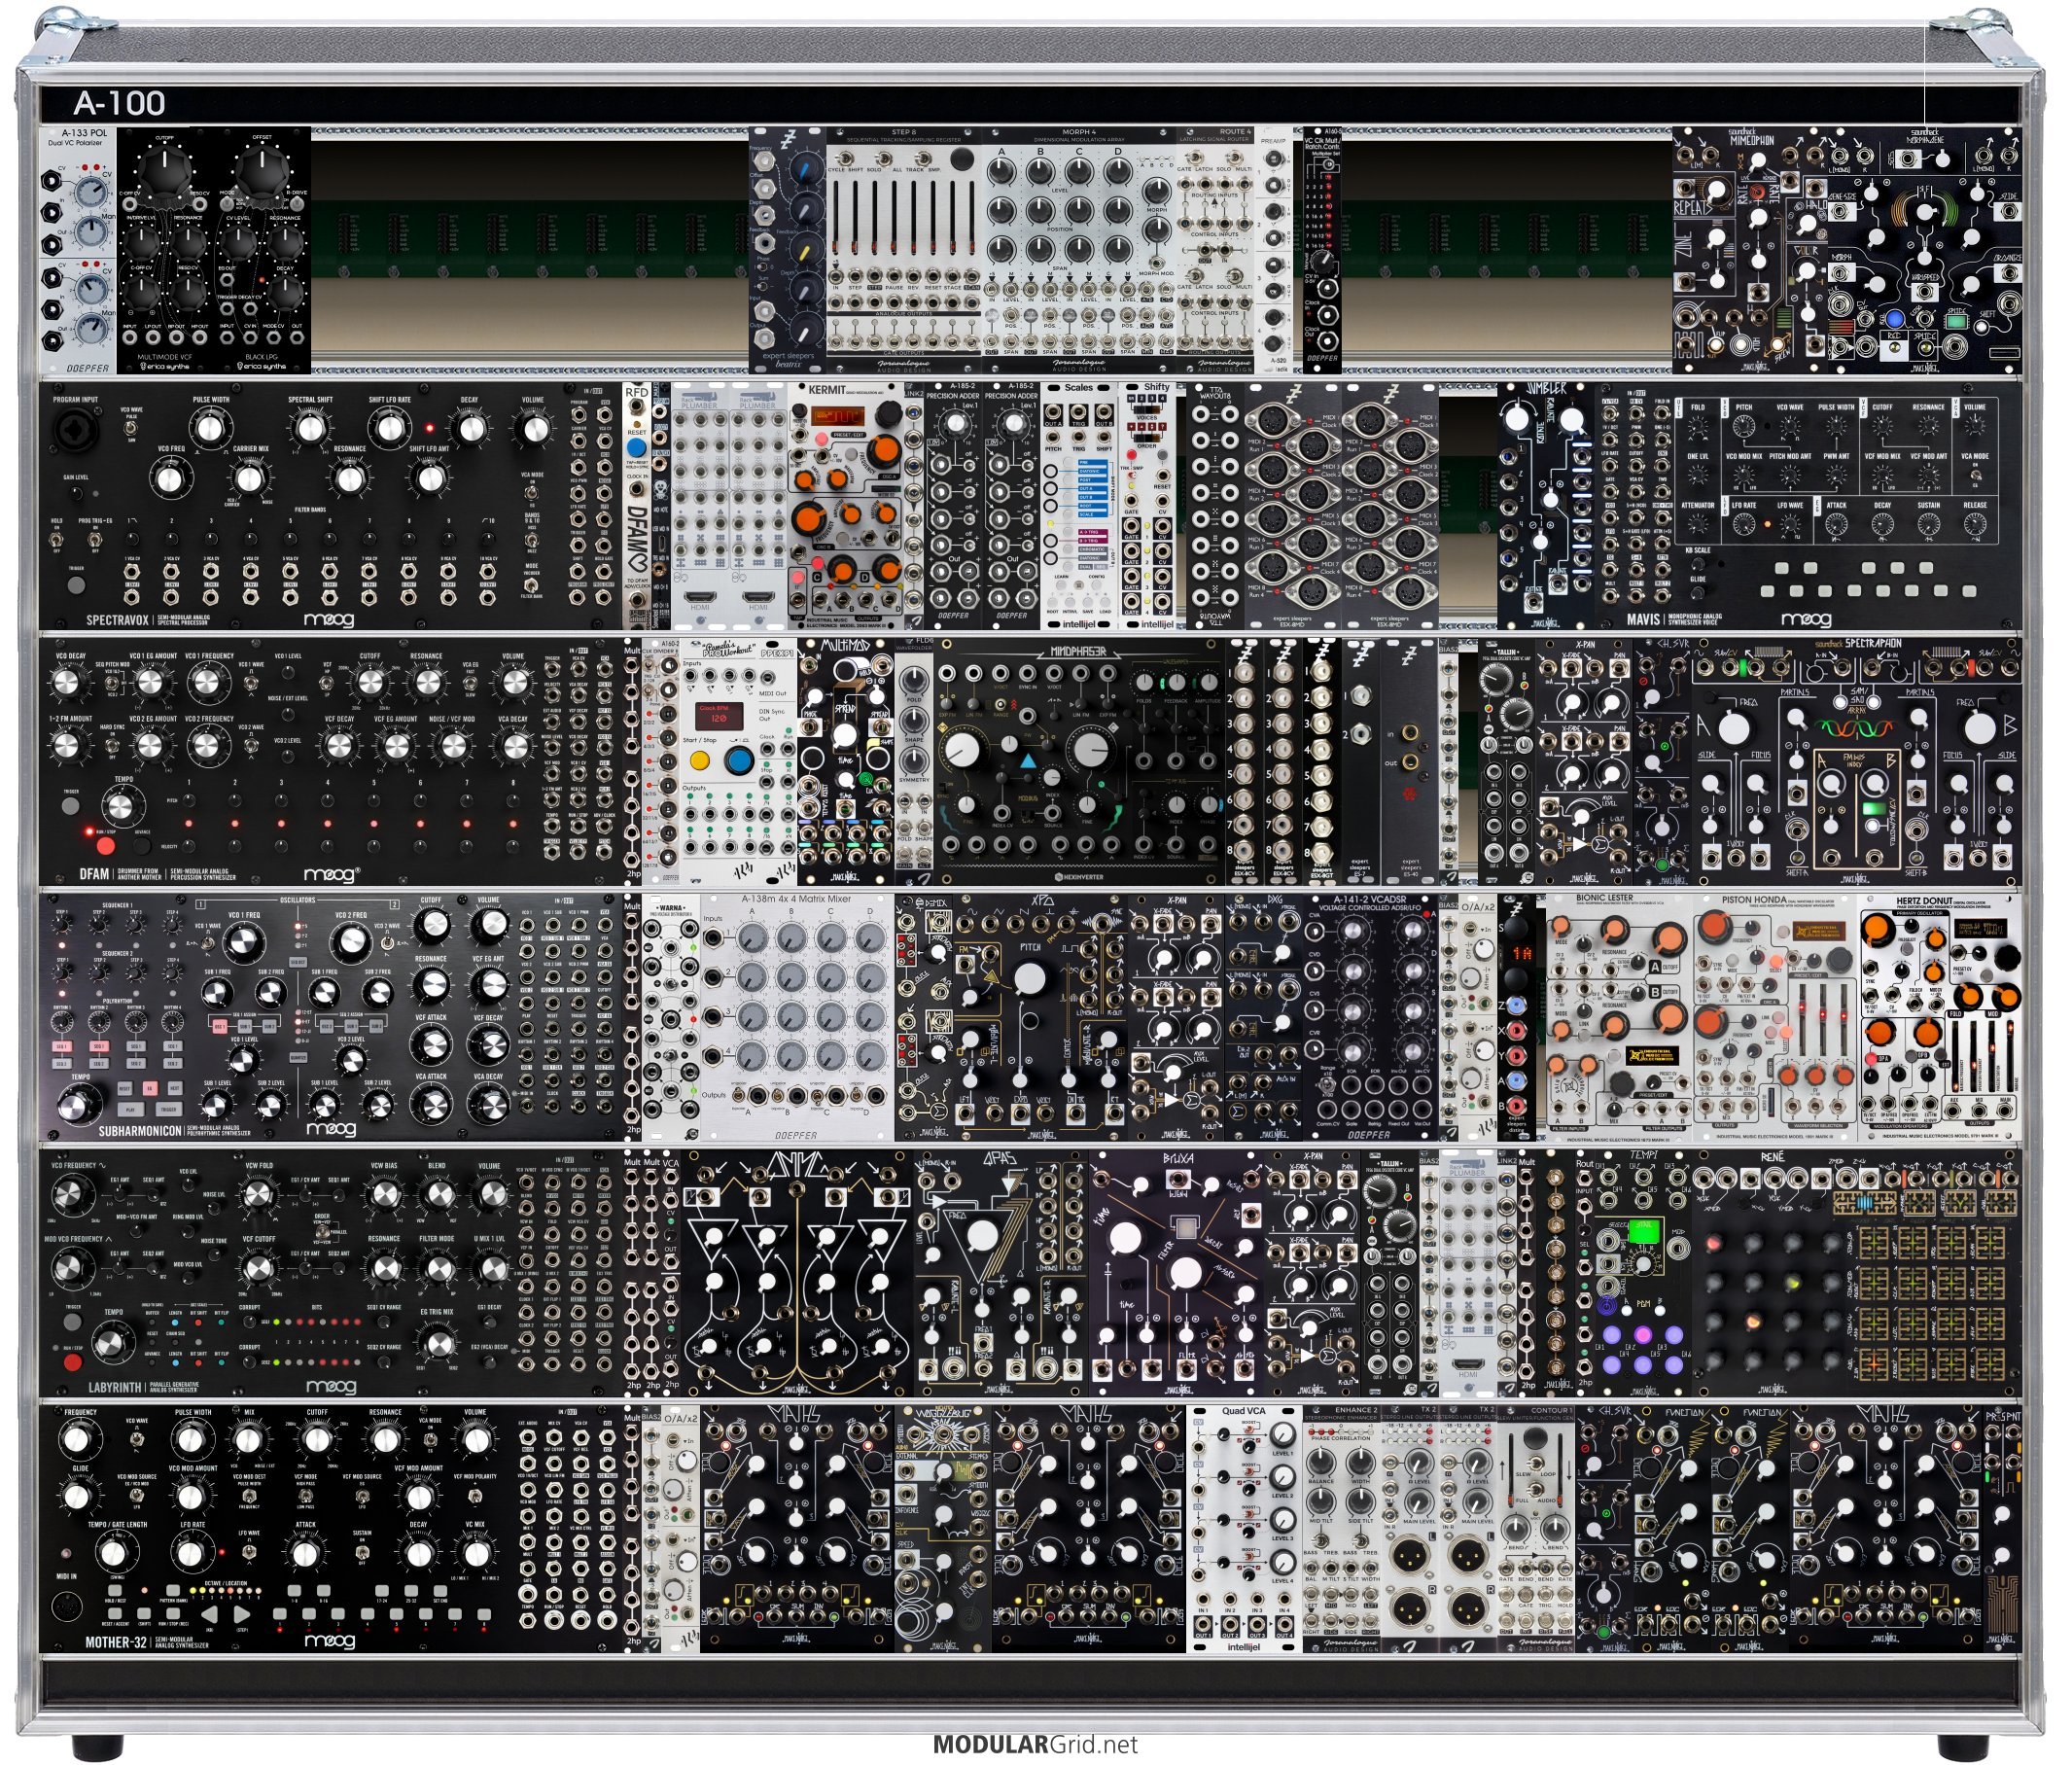This screenshot has height=1765, width=2072.
Task: Click the LEVEL 1 knob on Quad VCA
Action: tap(1284, 1434)
